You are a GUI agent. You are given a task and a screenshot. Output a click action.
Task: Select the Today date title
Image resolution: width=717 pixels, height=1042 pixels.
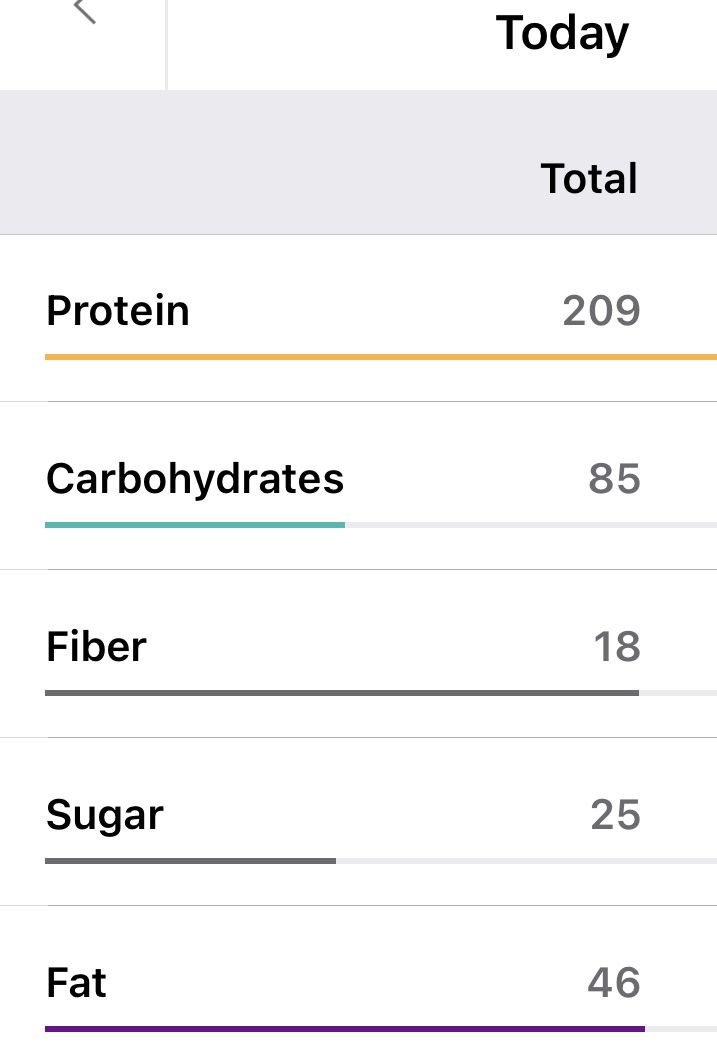(x=562, y=34)
